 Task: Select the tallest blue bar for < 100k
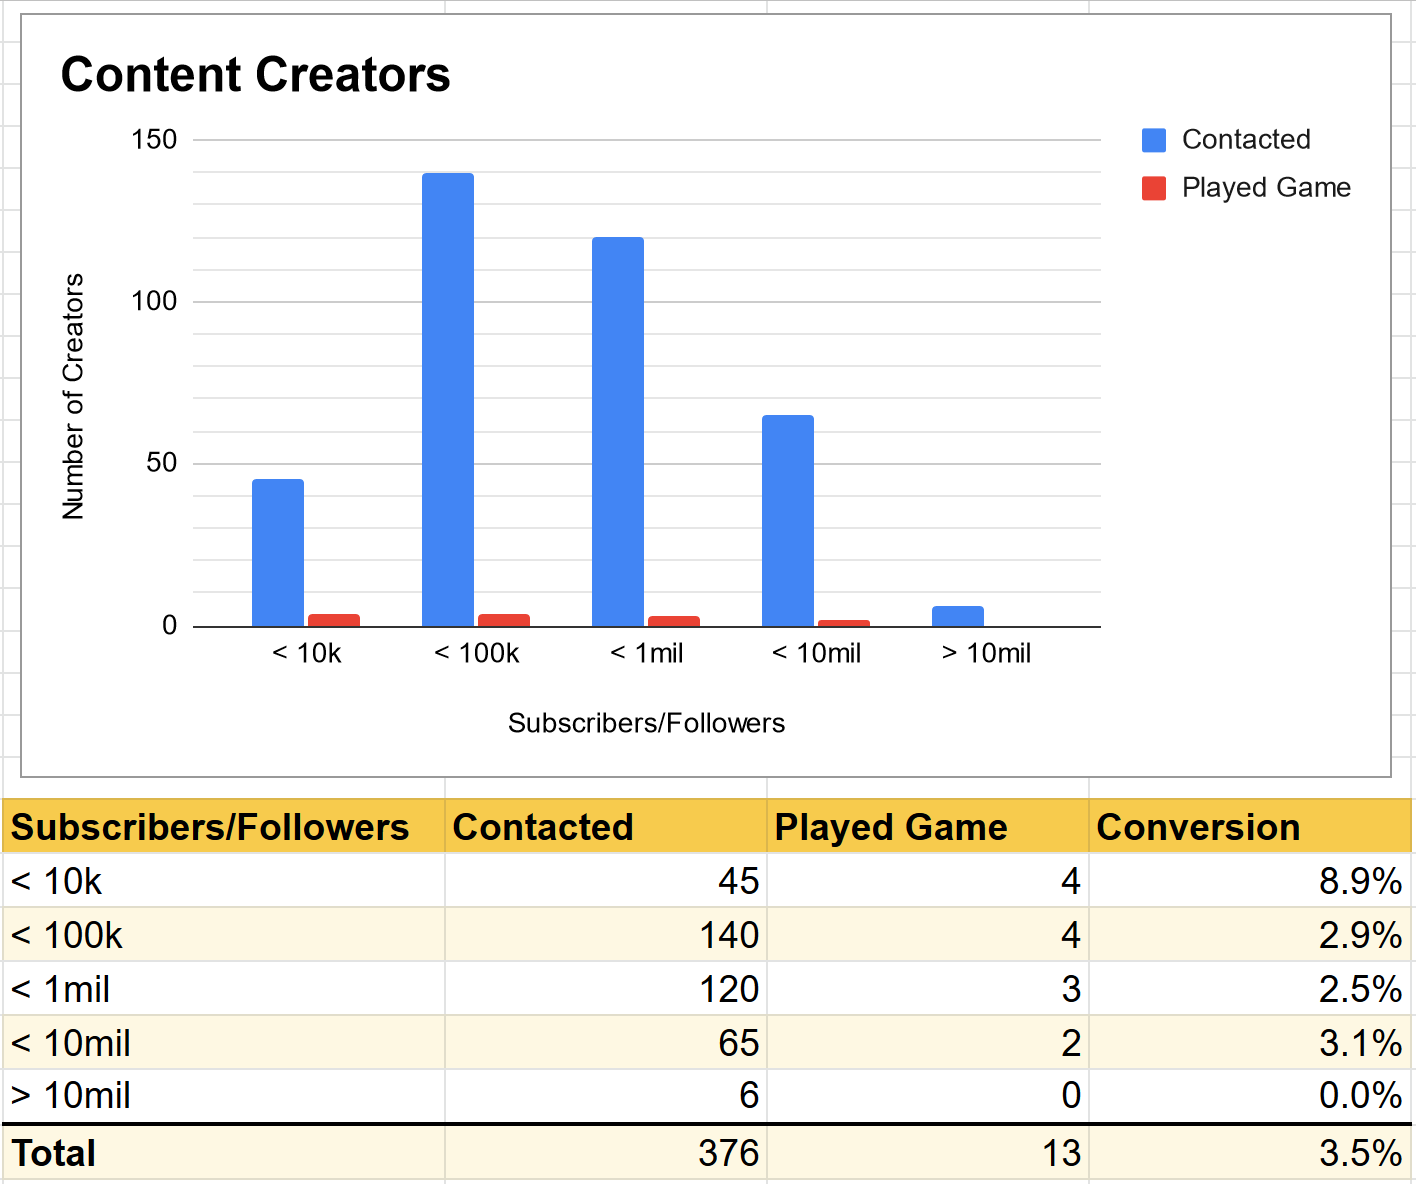point(448,400)
